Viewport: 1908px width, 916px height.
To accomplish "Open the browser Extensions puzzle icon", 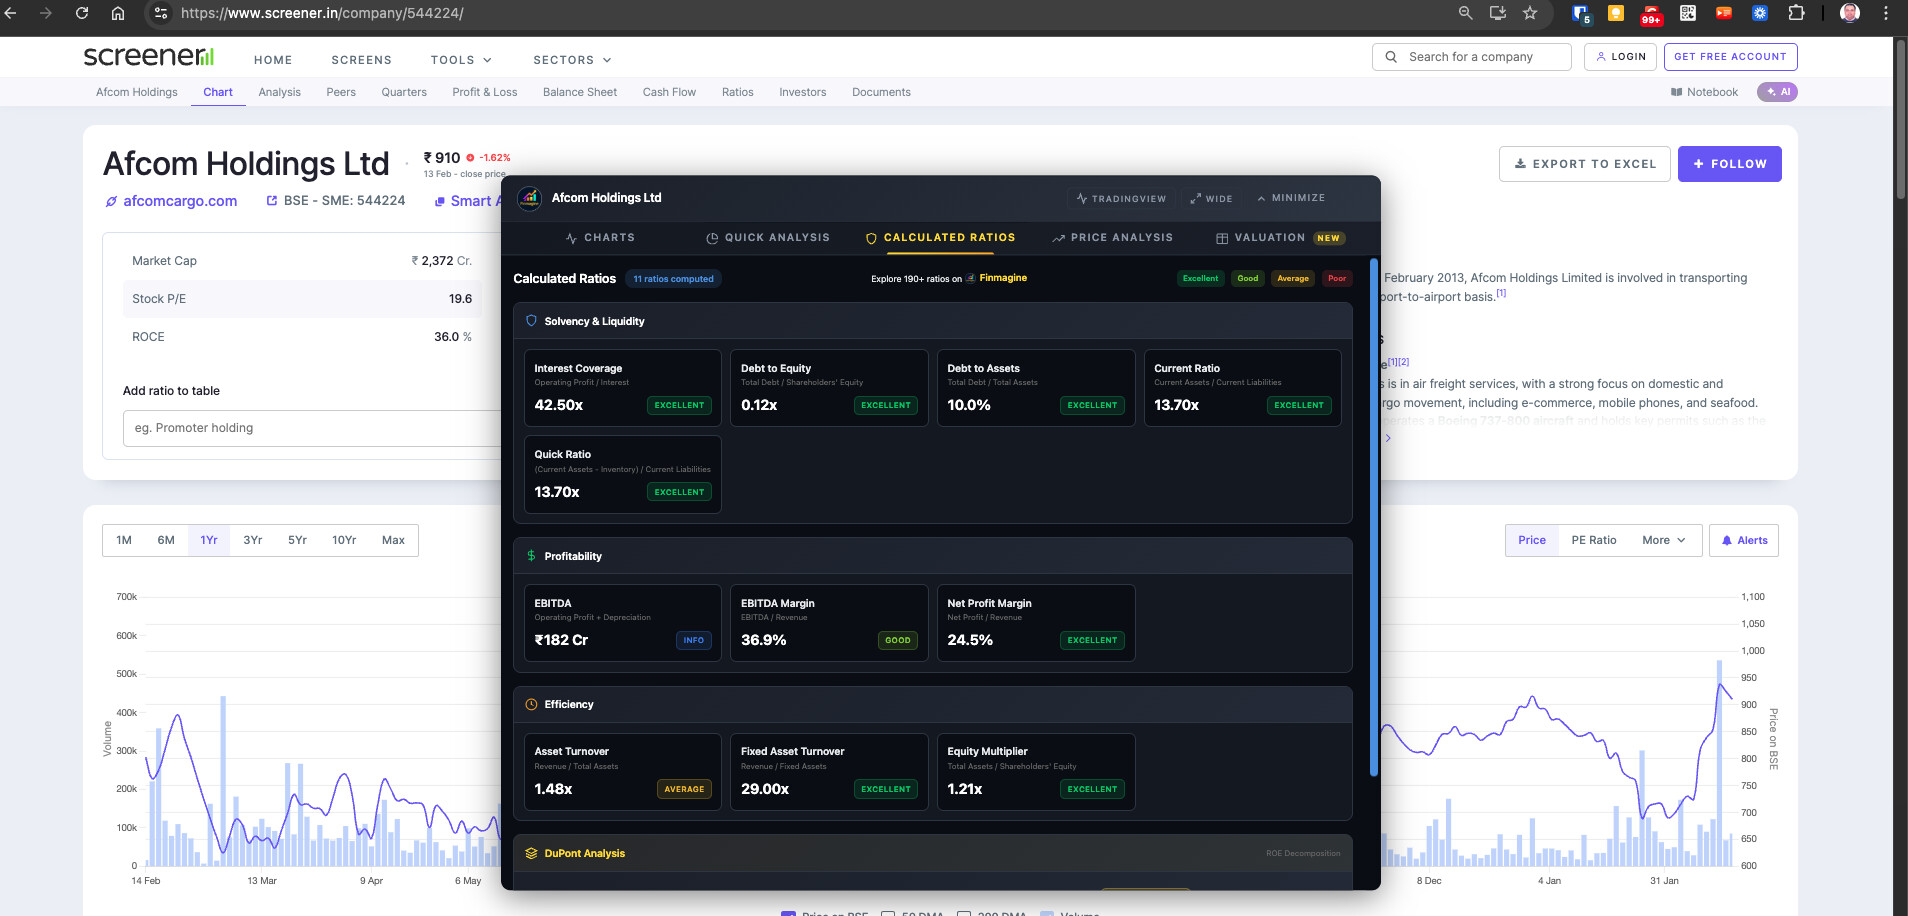I will point(1796,13).
